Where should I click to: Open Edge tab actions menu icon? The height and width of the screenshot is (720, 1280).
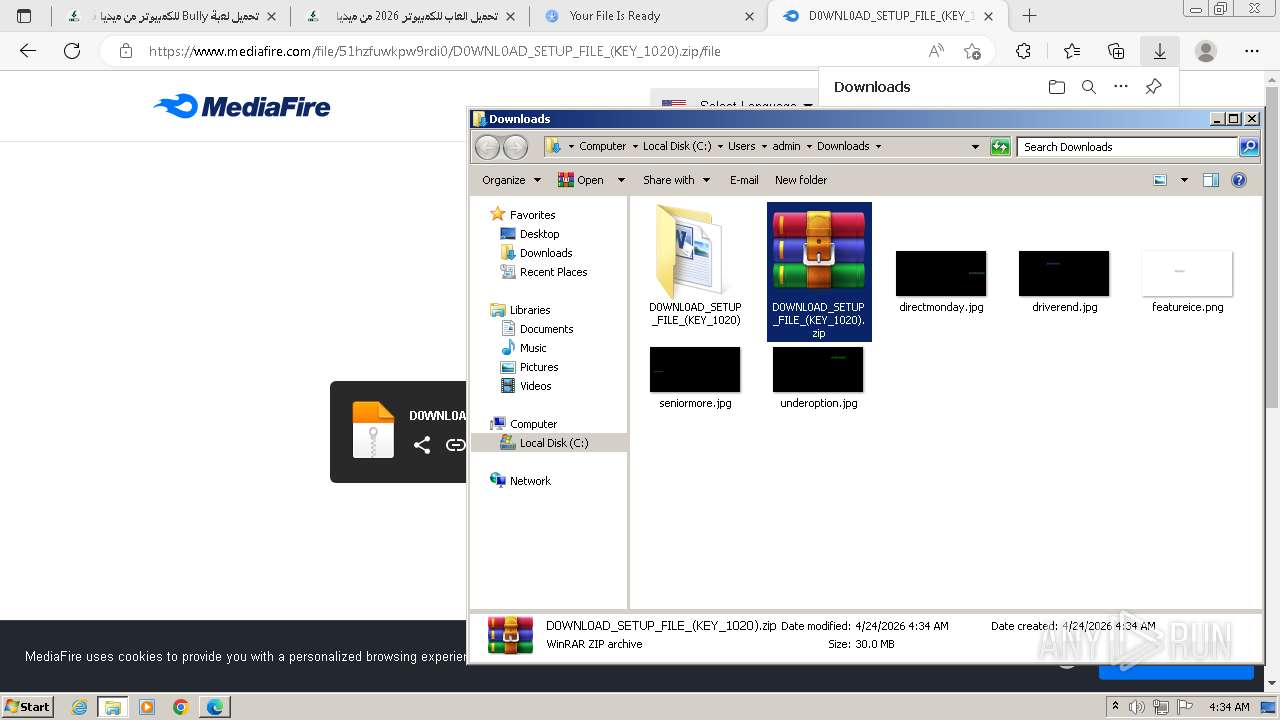point(24,16)
